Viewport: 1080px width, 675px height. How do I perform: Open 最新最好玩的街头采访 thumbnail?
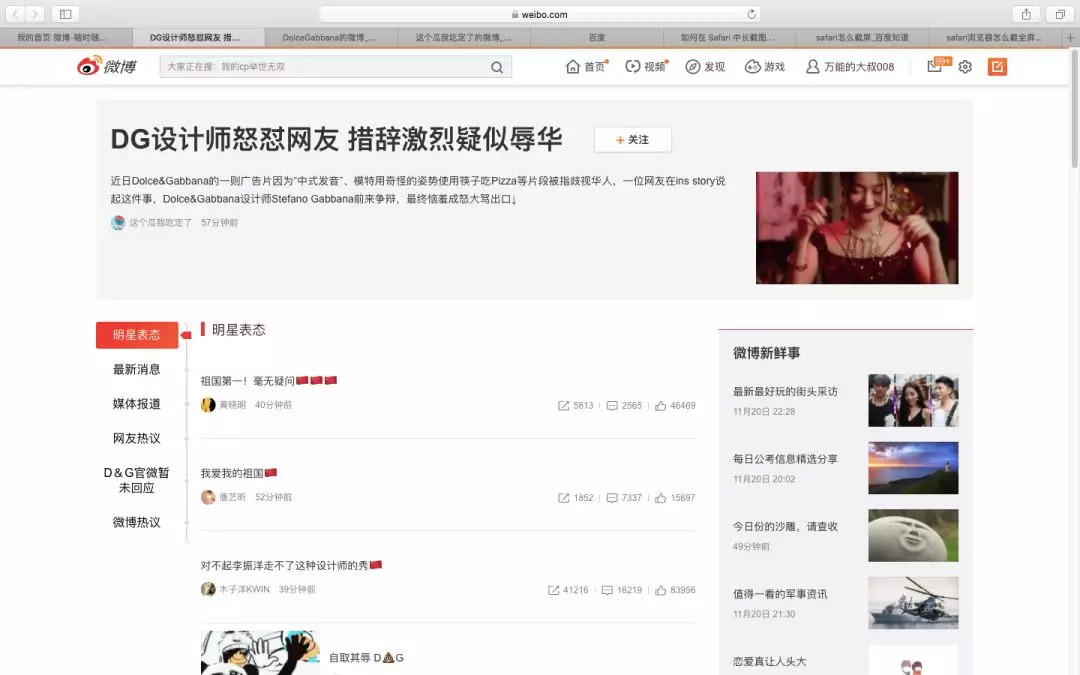tap(913, 400)
